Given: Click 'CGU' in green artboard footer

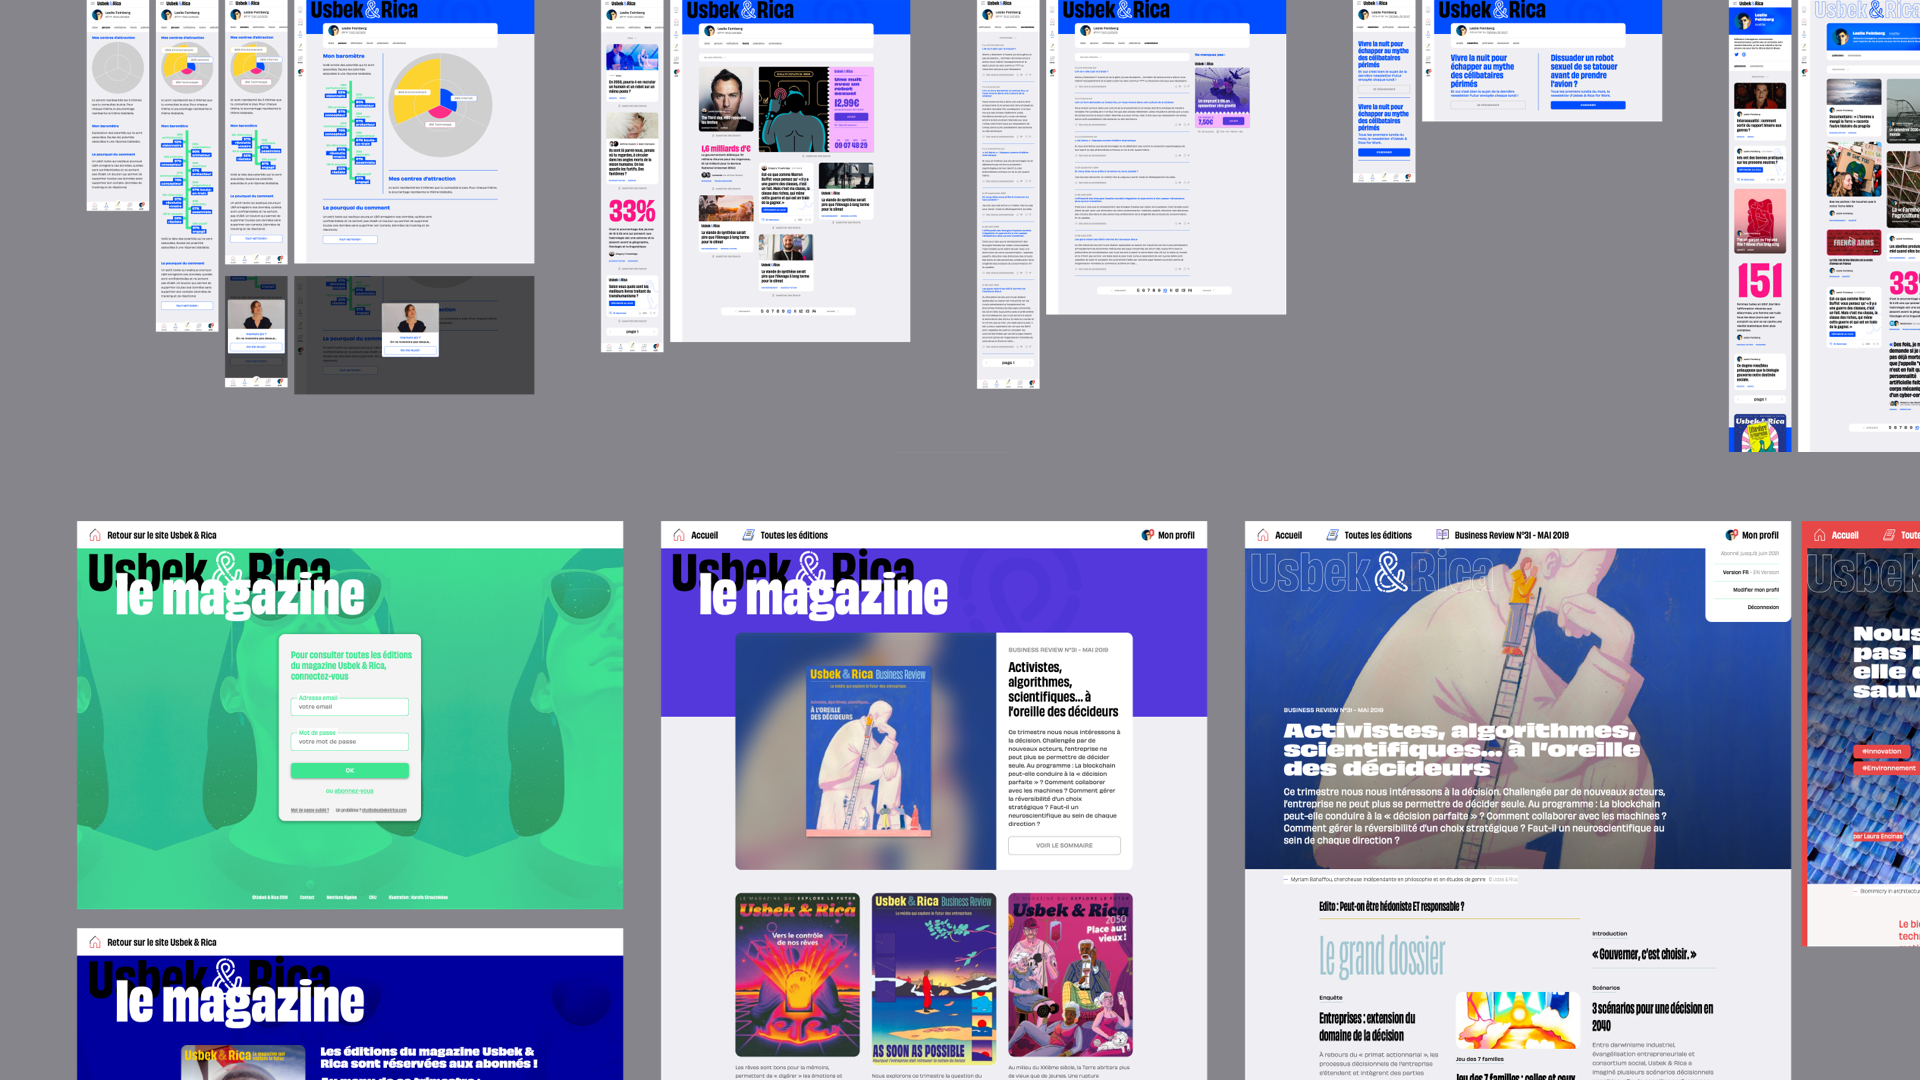Looking at the screenshot, I should [373, 897].
